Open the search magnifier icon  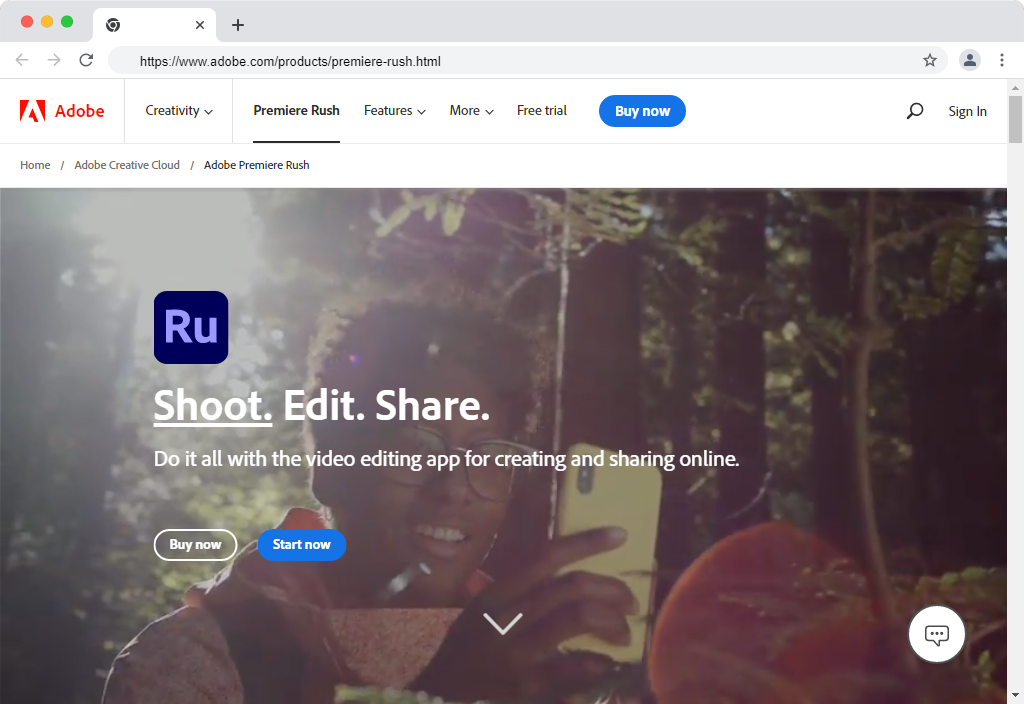coord(914,111)
